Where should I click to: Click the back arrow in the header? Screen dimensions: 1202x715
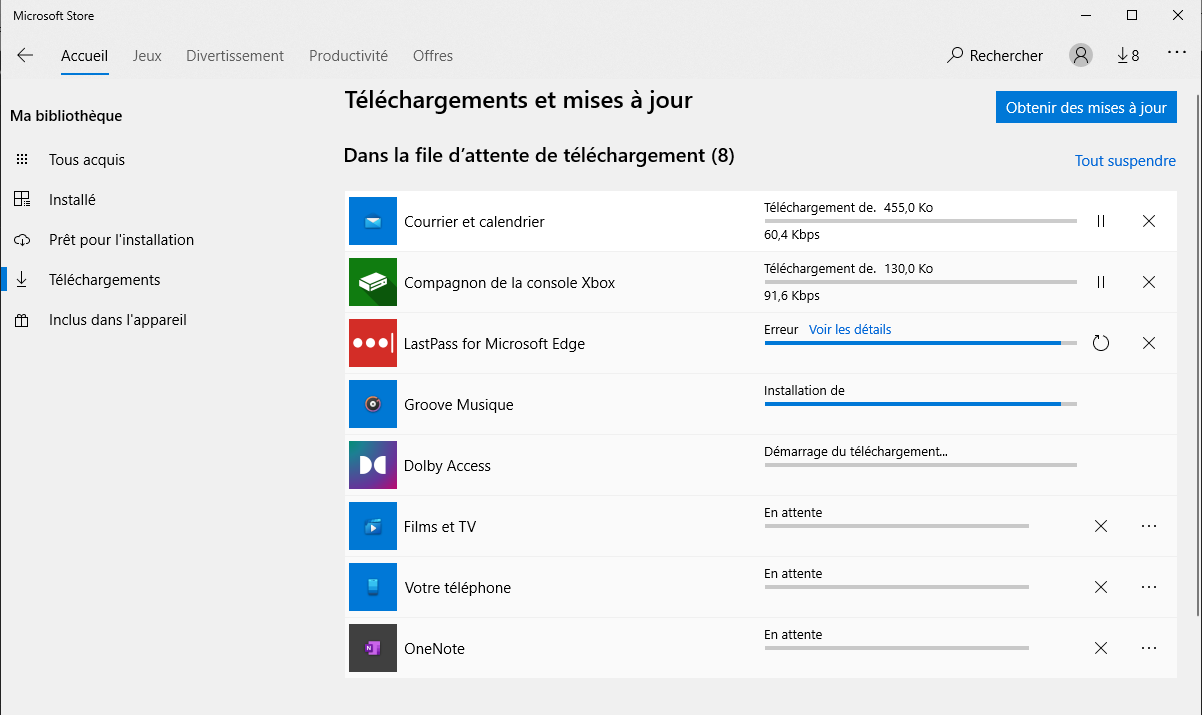tap(25, 56)
